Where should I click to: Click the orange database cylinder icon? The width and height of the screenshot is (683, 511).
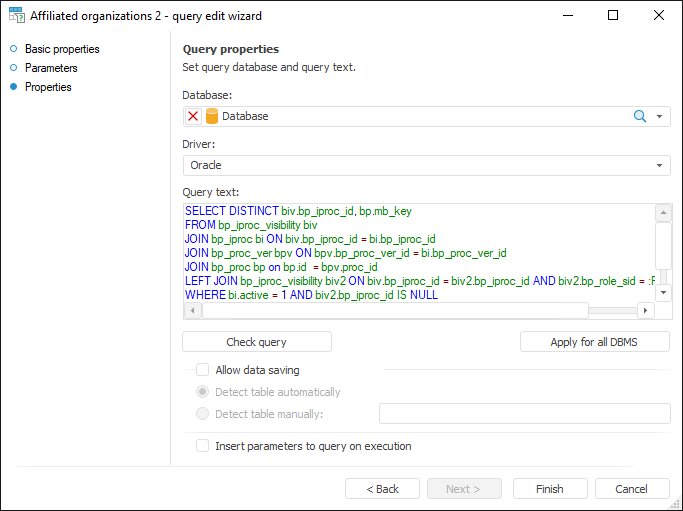(x=212, y=116)
